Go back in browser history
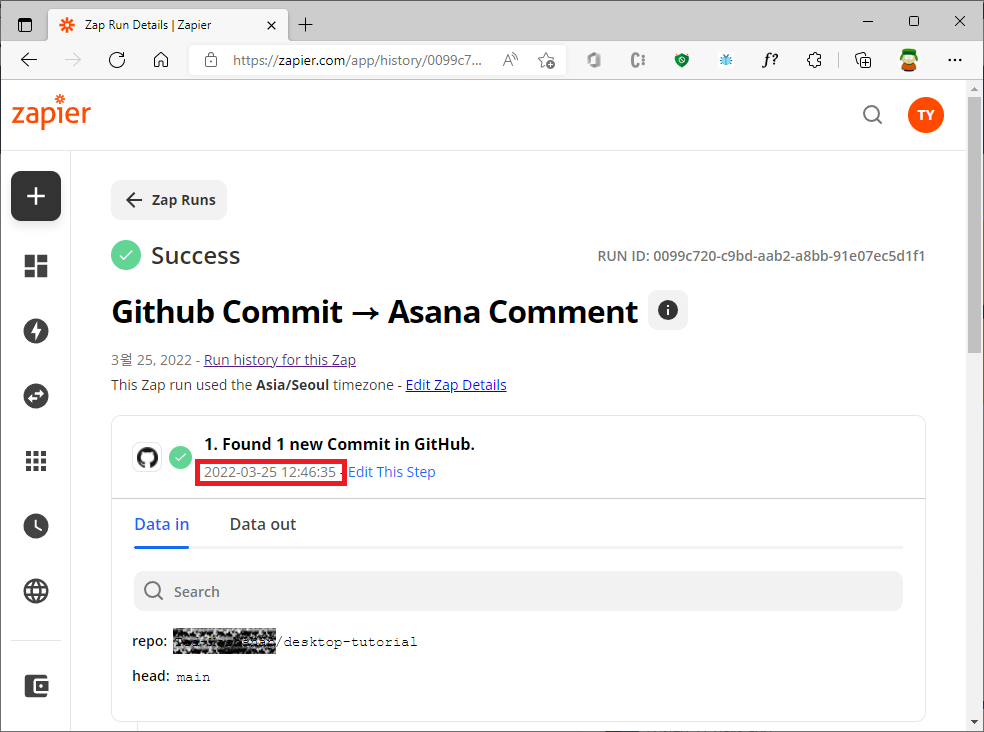984x732 pixels. (x=29, y=60)
